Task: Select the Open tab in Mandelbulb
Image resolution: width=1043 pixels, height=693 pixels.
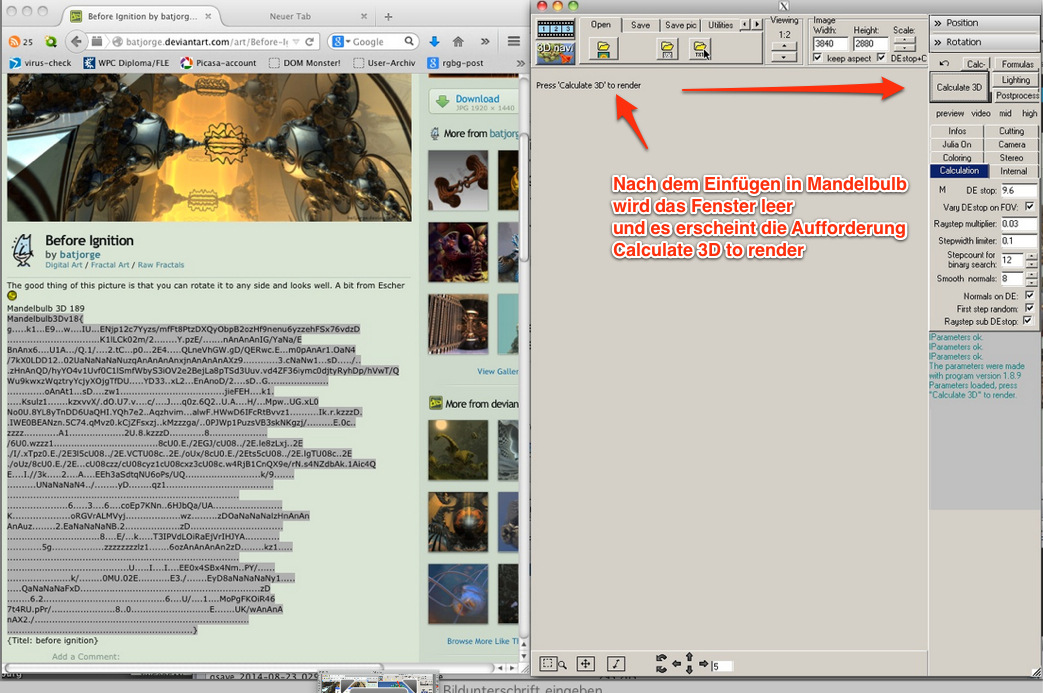Action: click(601, 25)
